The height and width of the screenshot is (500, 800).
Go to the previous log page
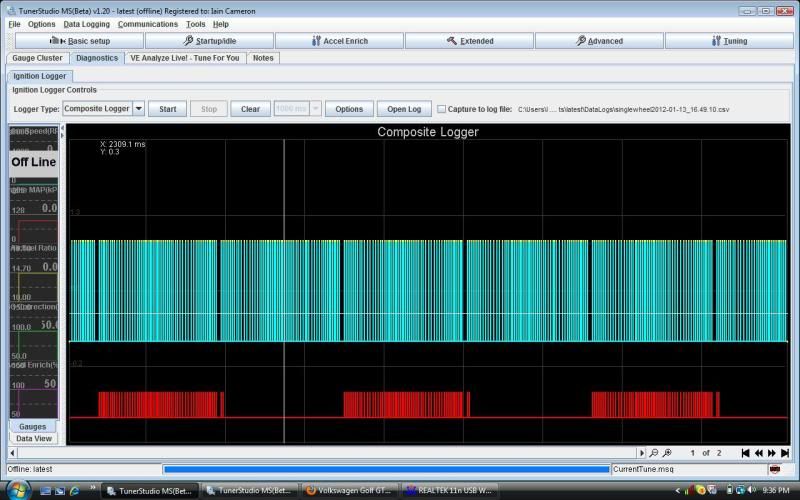(759, 453)
